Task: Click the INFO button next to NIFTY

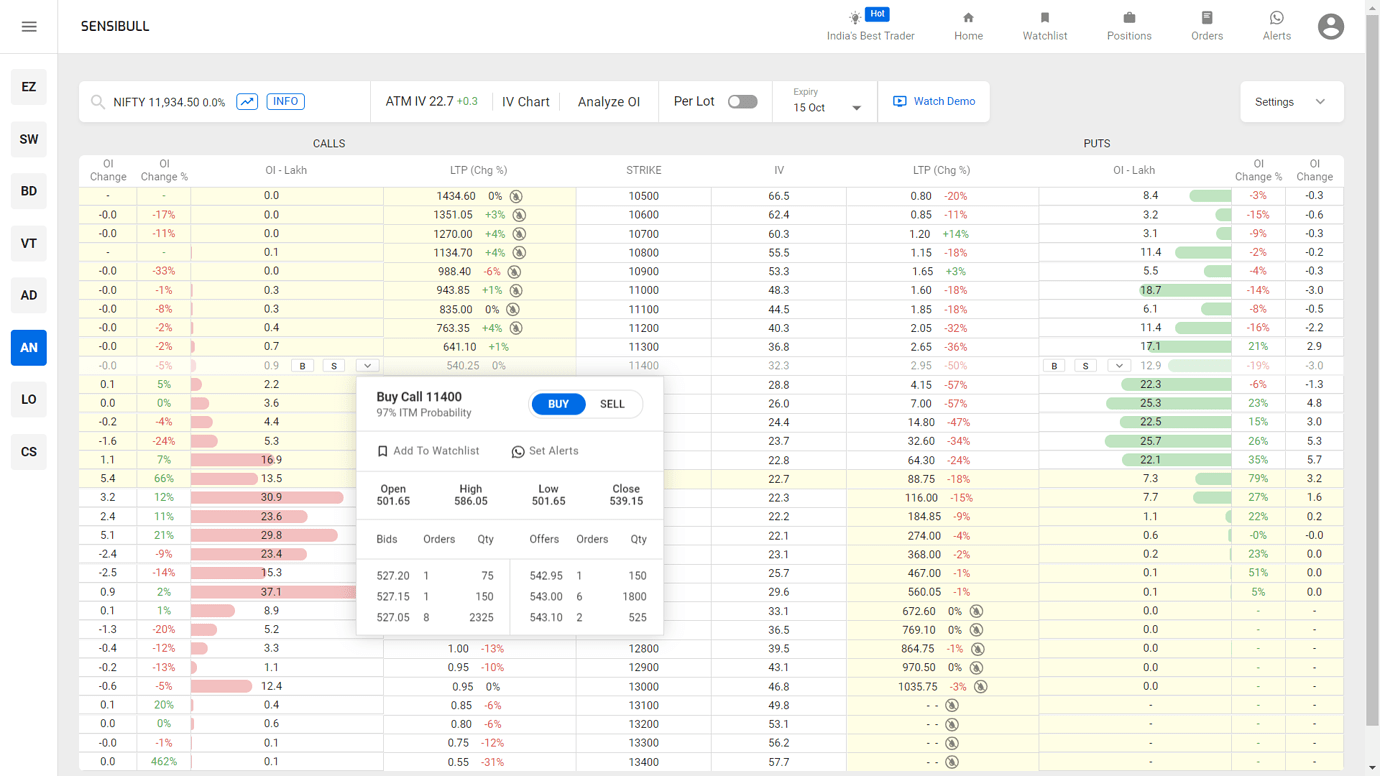Action: tap(286, 102)
